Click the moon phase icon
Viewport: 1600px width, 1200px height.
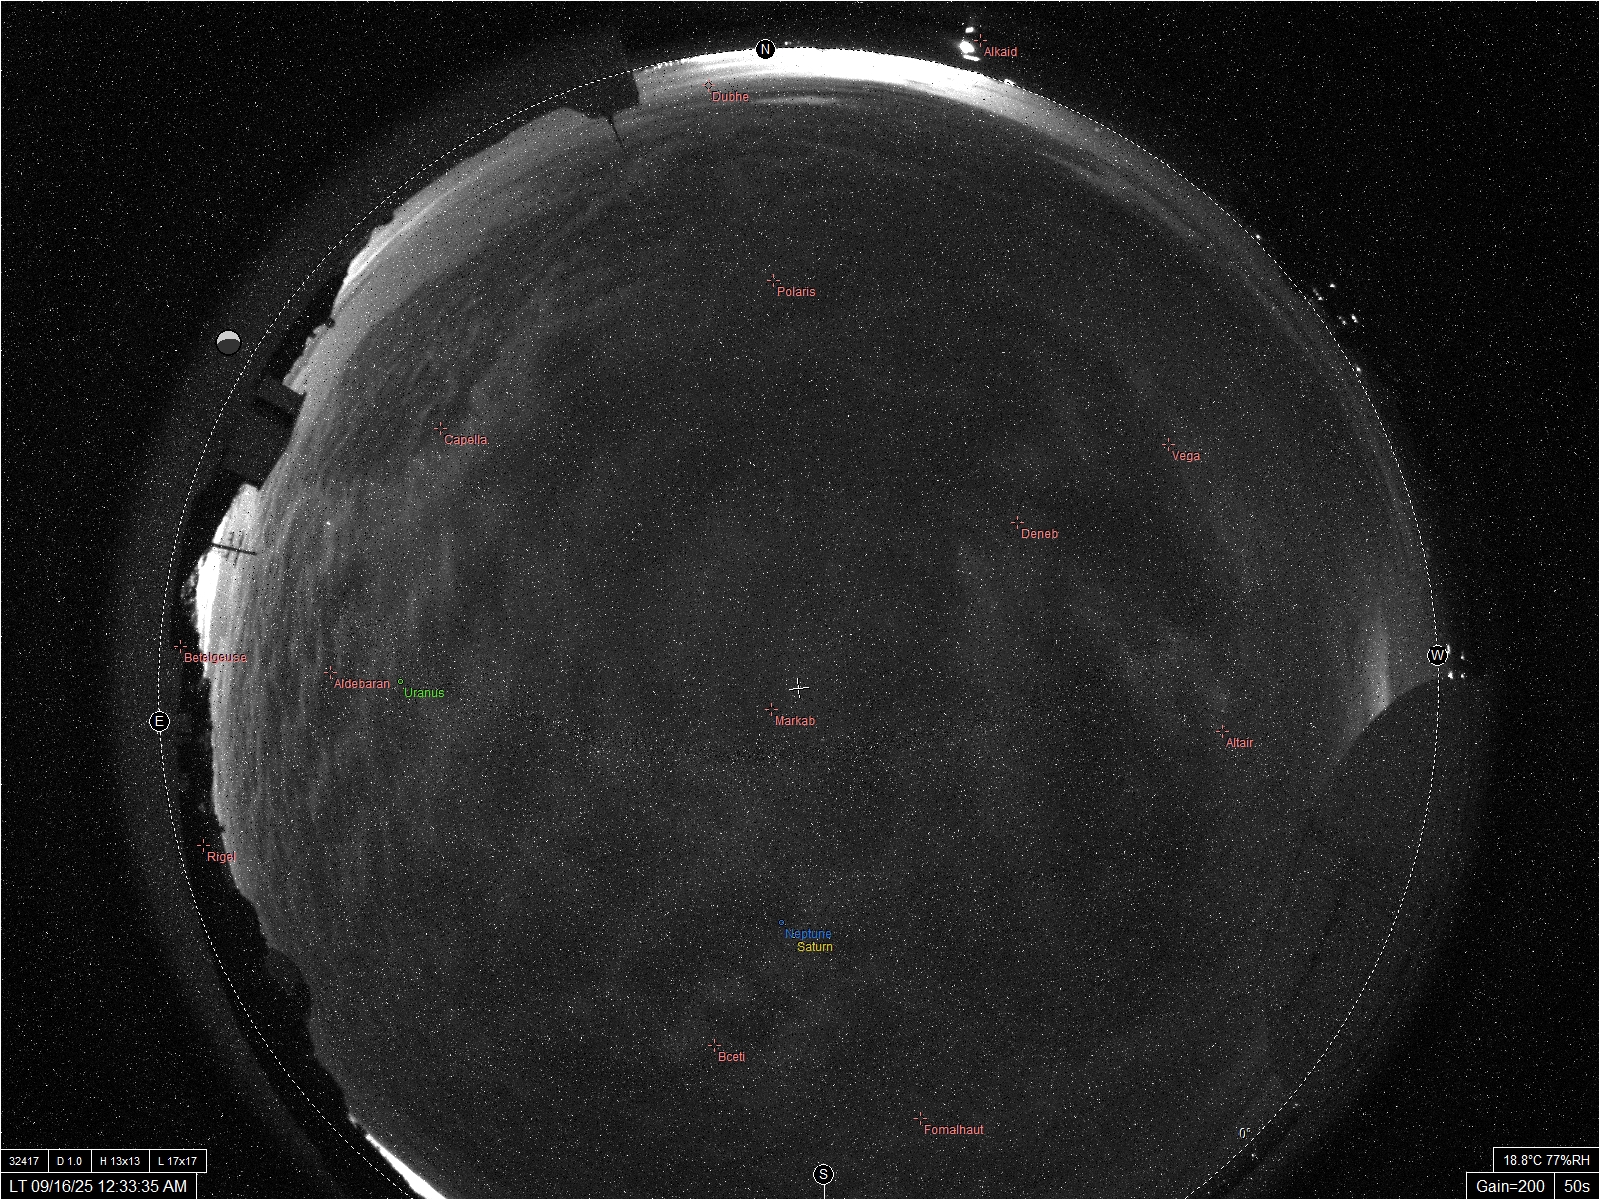[x=229, y=342]
